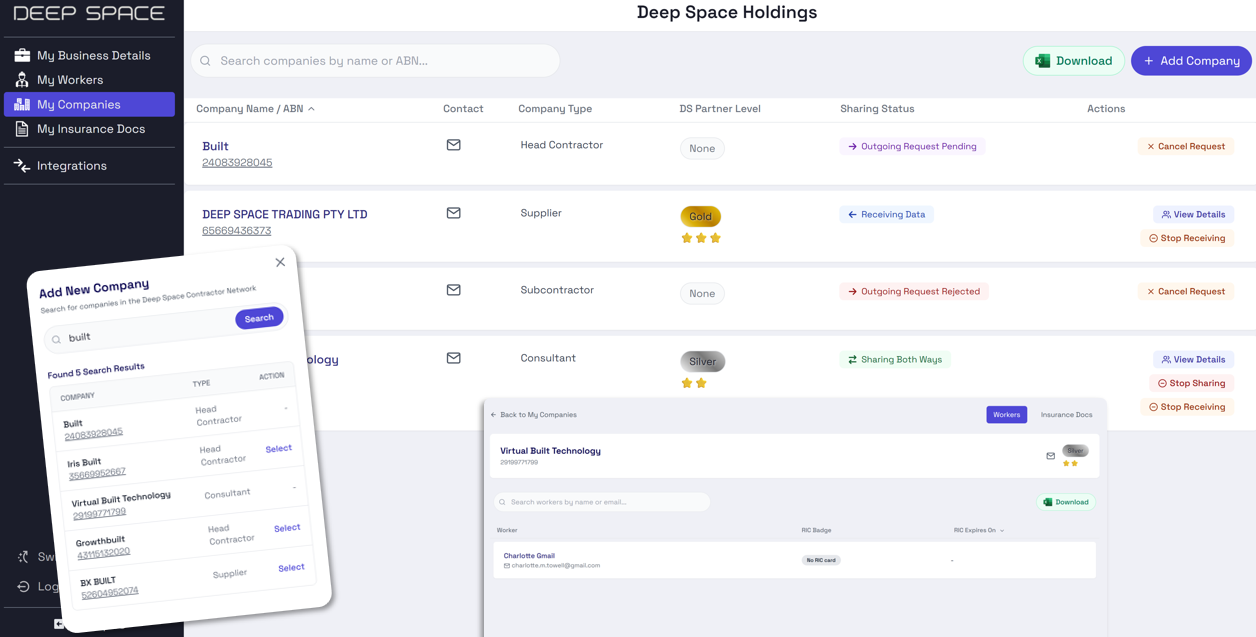Click the mail icon in the Subcontractor row
Viewport: 1256px width, 637px height.
click(453, 290)
